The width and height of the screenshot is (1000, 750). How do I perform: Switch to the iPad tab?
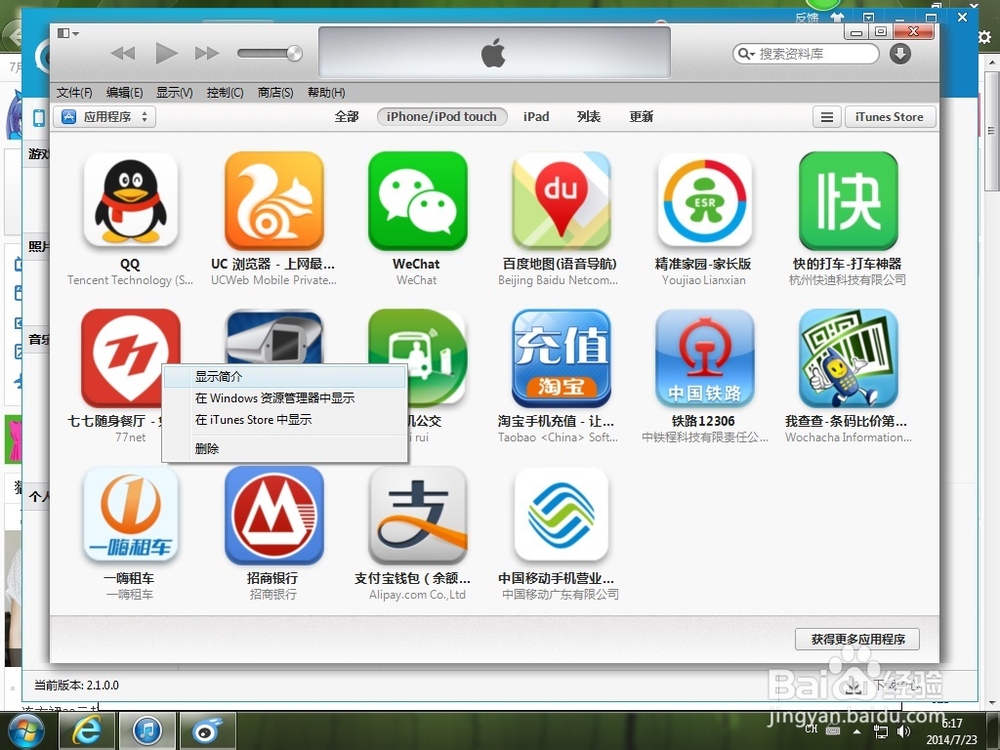tap(536, 116)
